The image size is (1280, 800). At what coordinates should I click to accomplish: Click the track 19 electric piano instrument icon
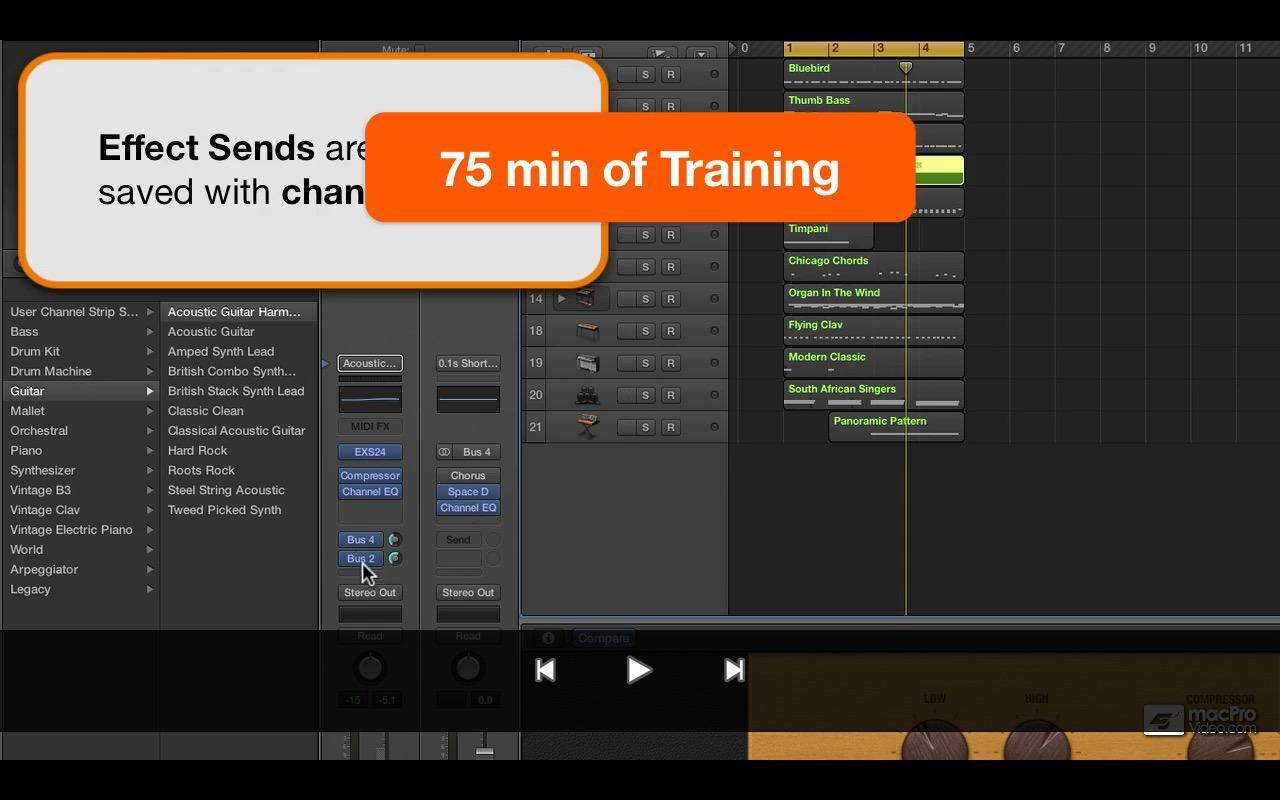point(588,363)
